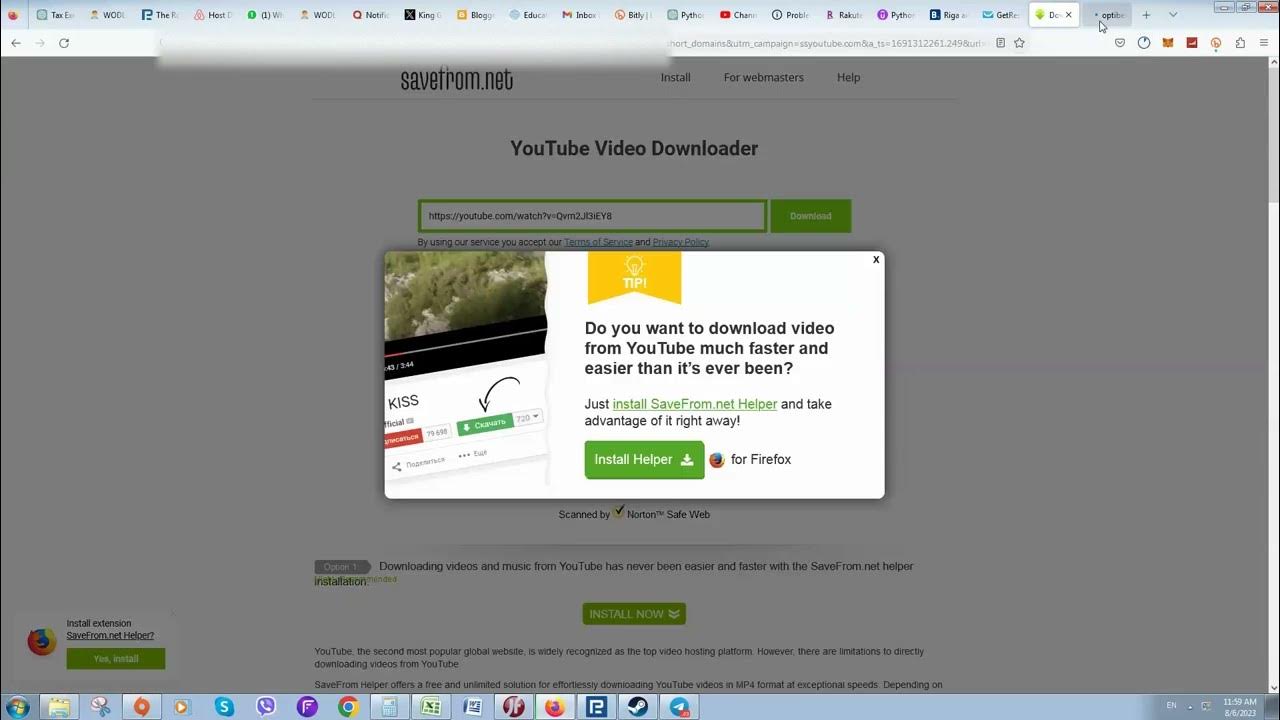Open the MetaMask fox extension

(1168, 43)
